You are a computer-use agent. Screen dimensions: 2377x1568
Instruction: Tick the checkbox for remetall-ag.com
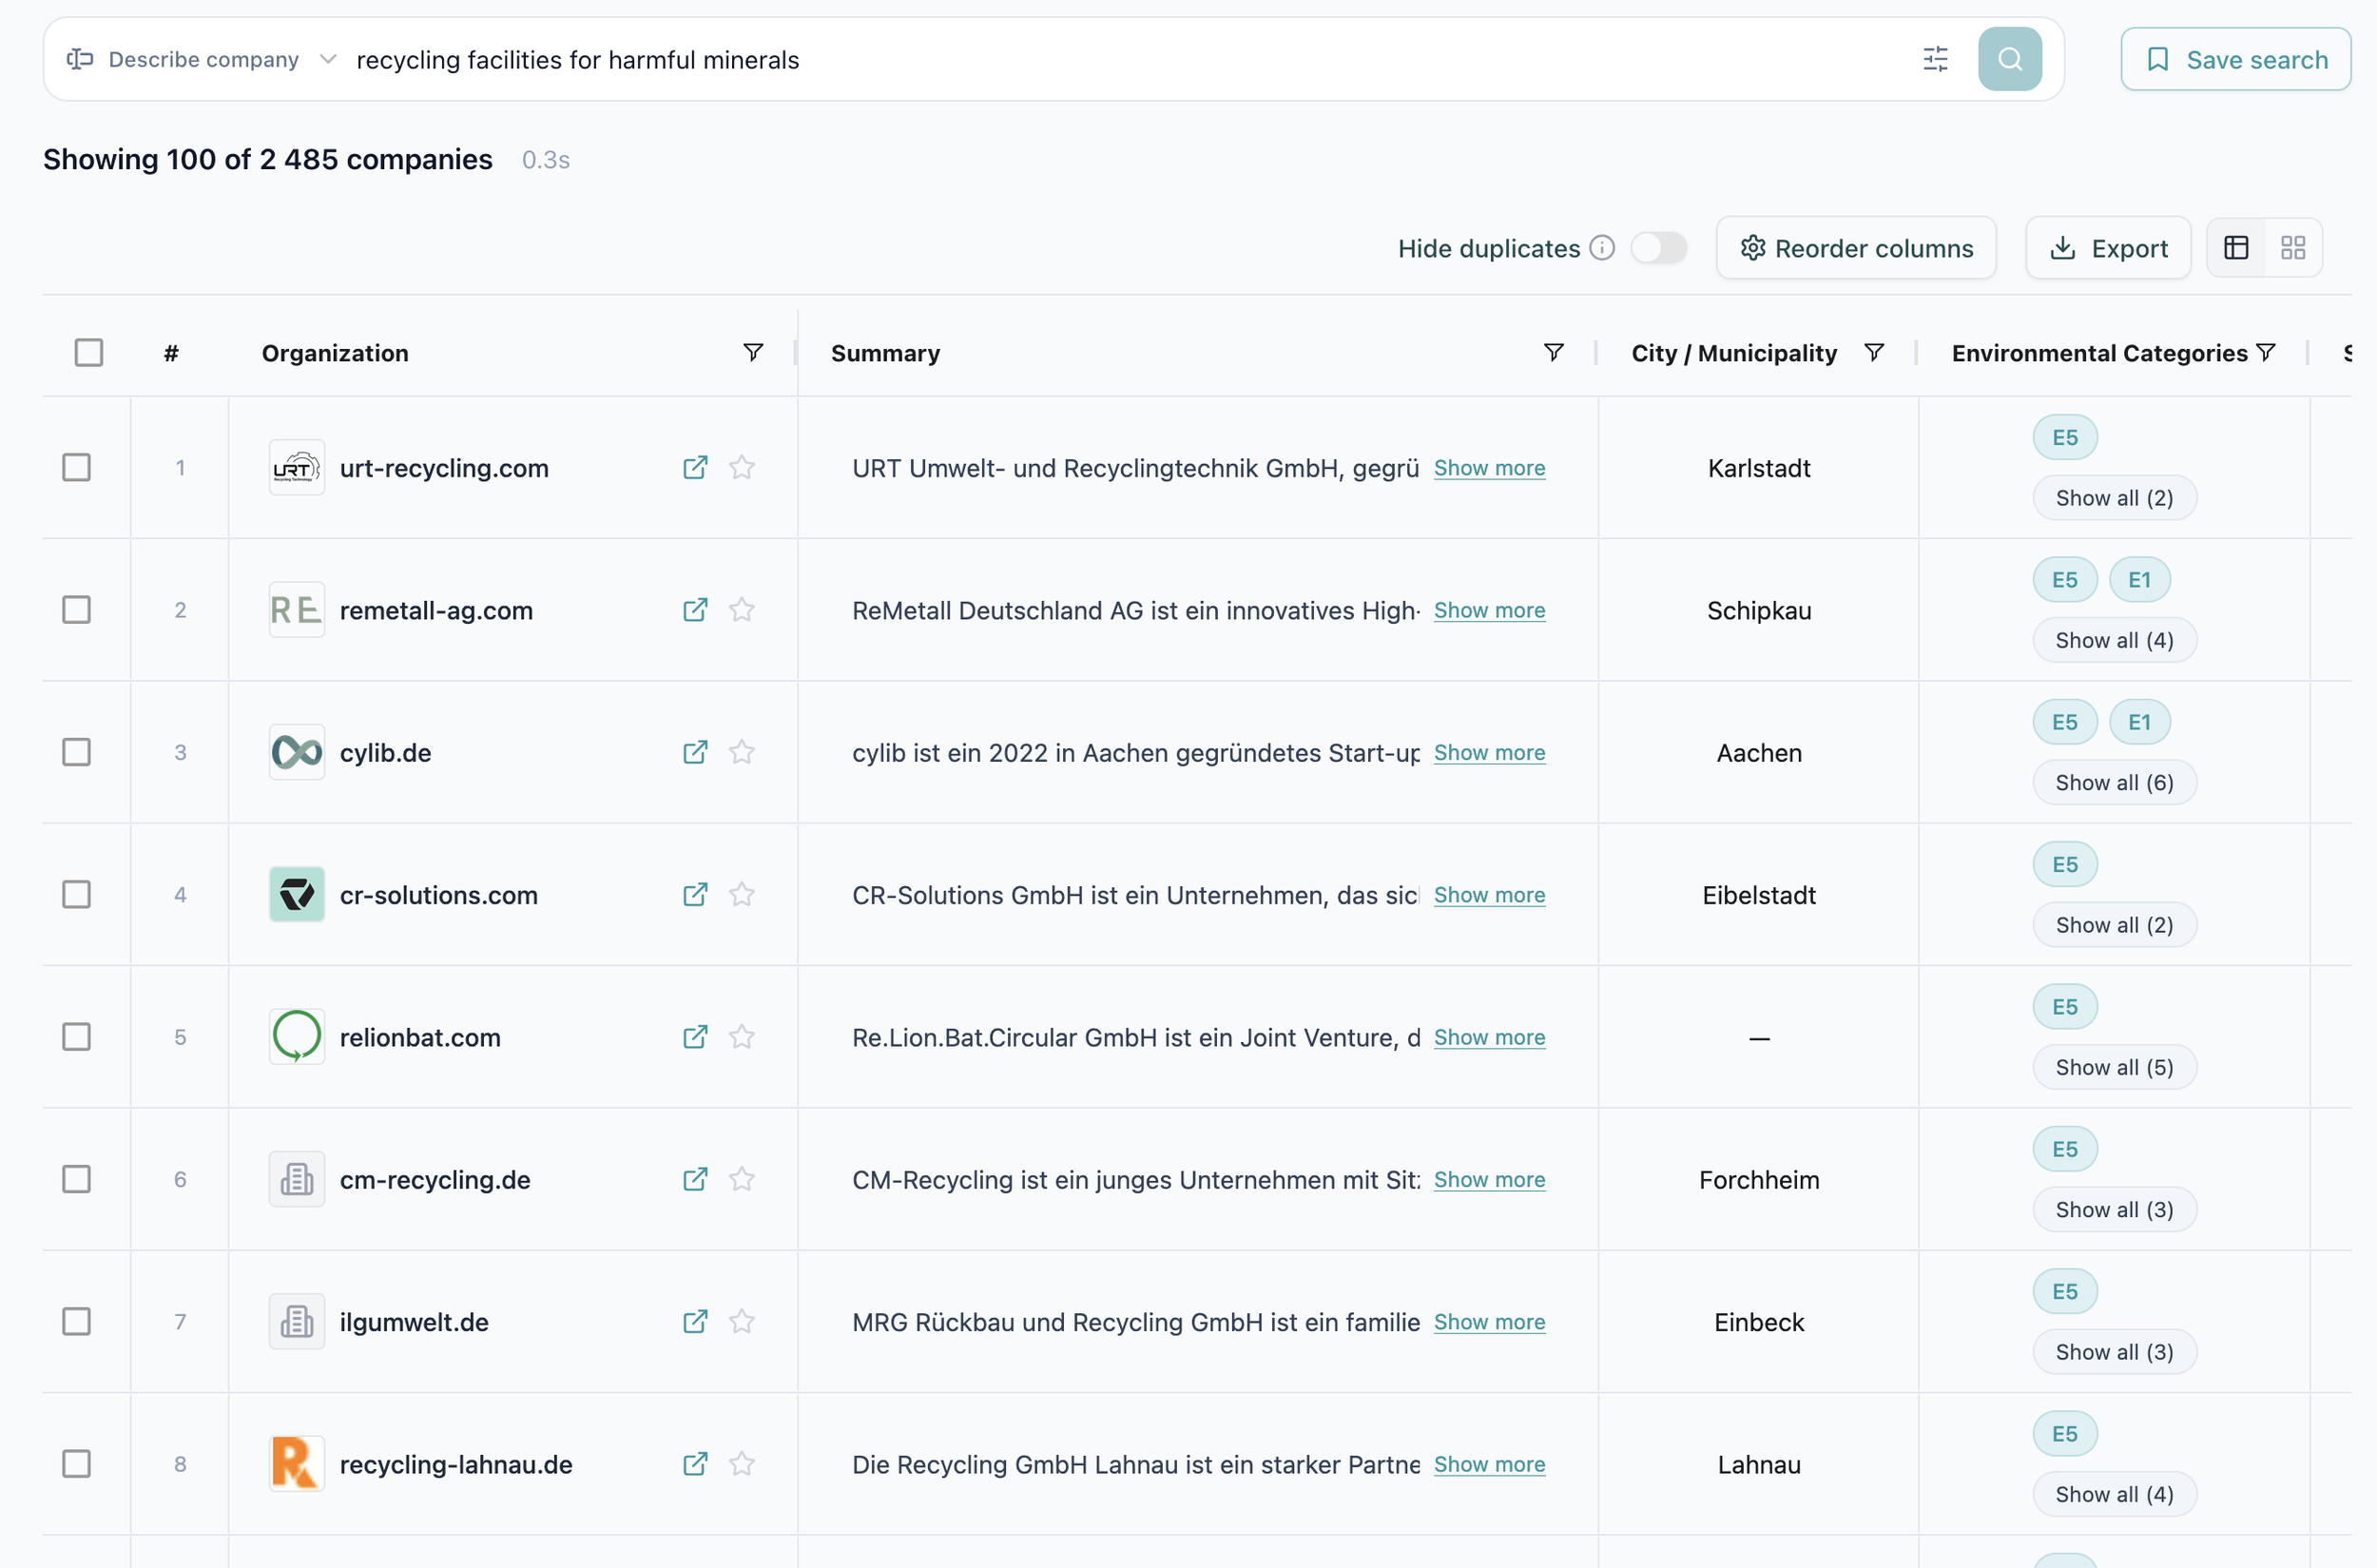77,610
